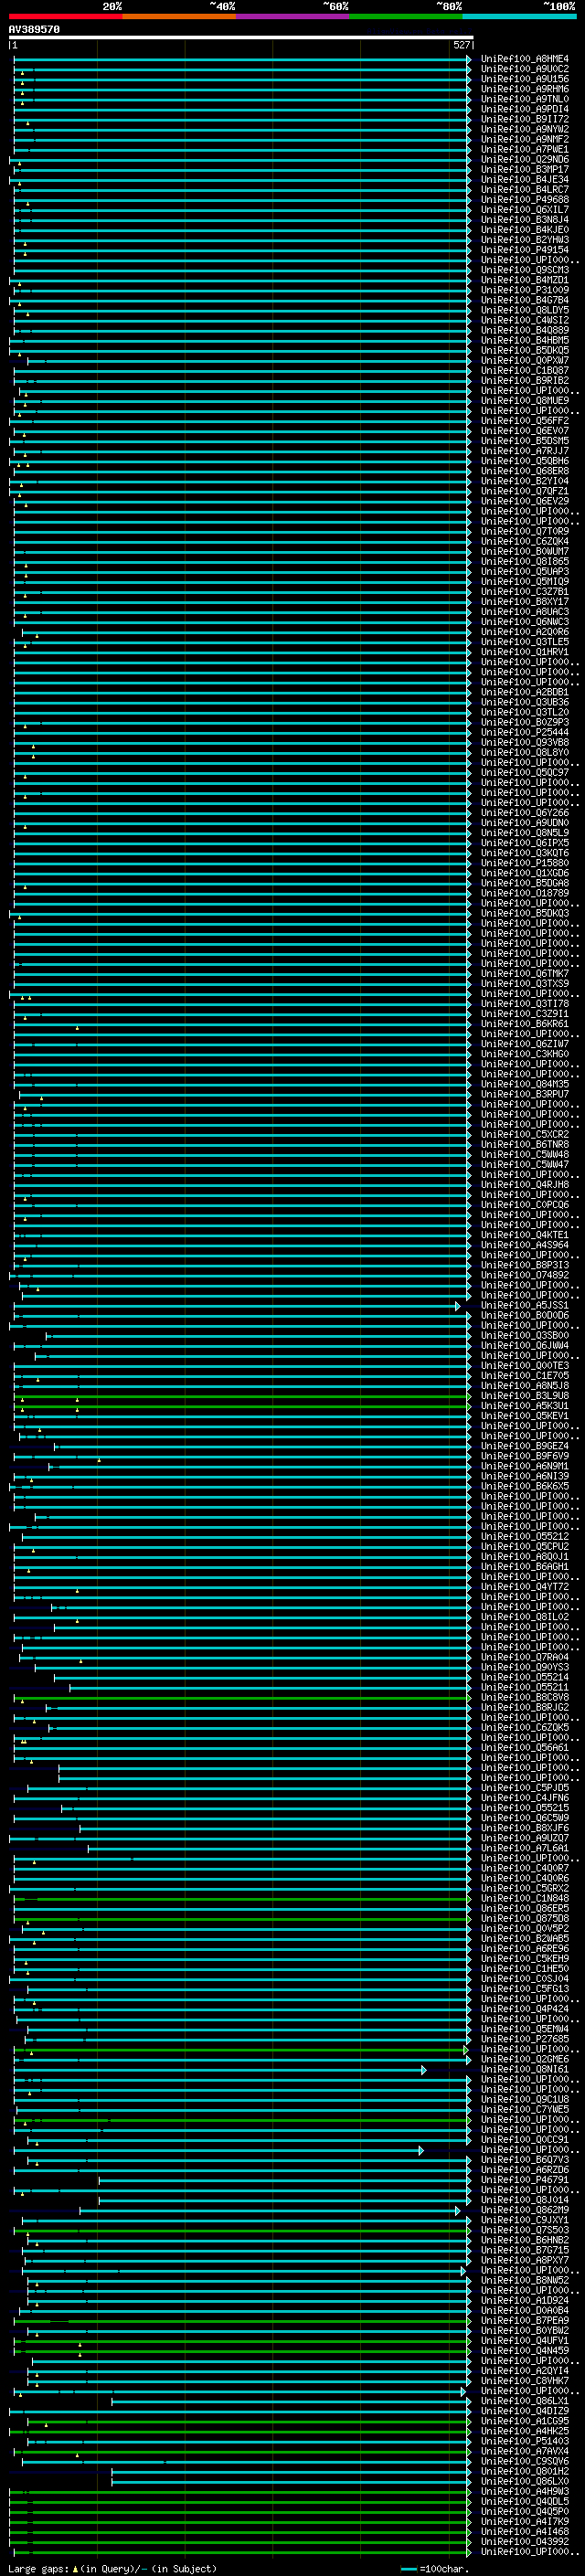Select the UniRef100_B3MP17 label

coord(524,169)
